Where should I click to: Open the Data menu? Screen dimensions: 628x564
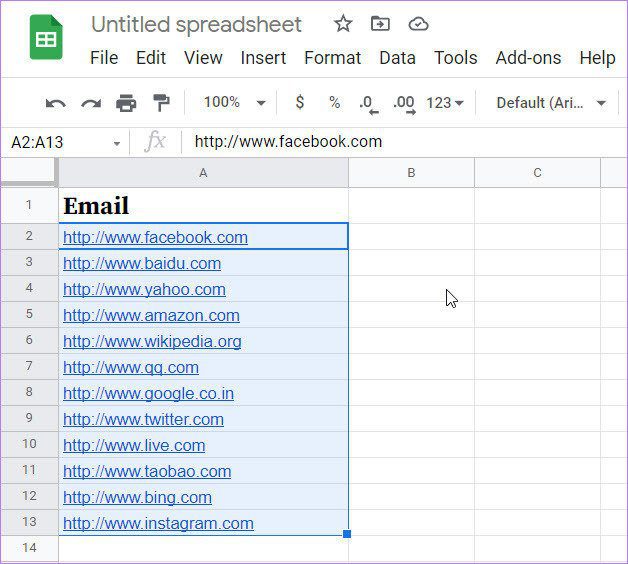(397, 58)
